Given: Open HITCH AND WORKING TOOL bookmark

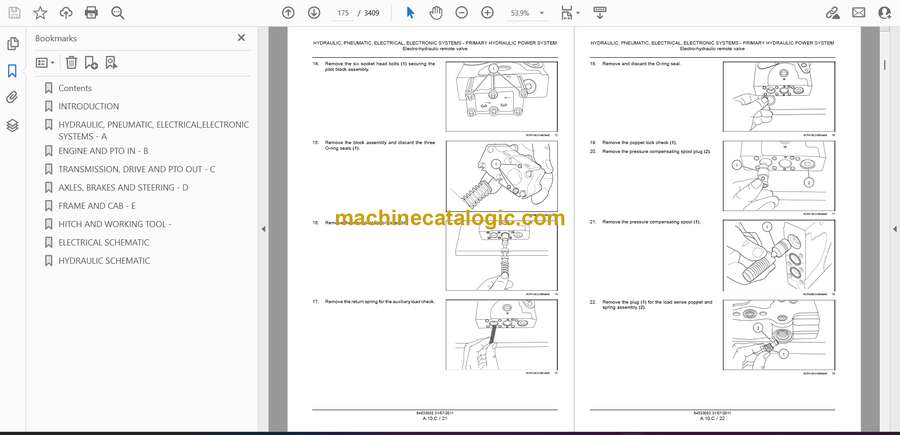Looking at the screenshot, I should (115, 224).
